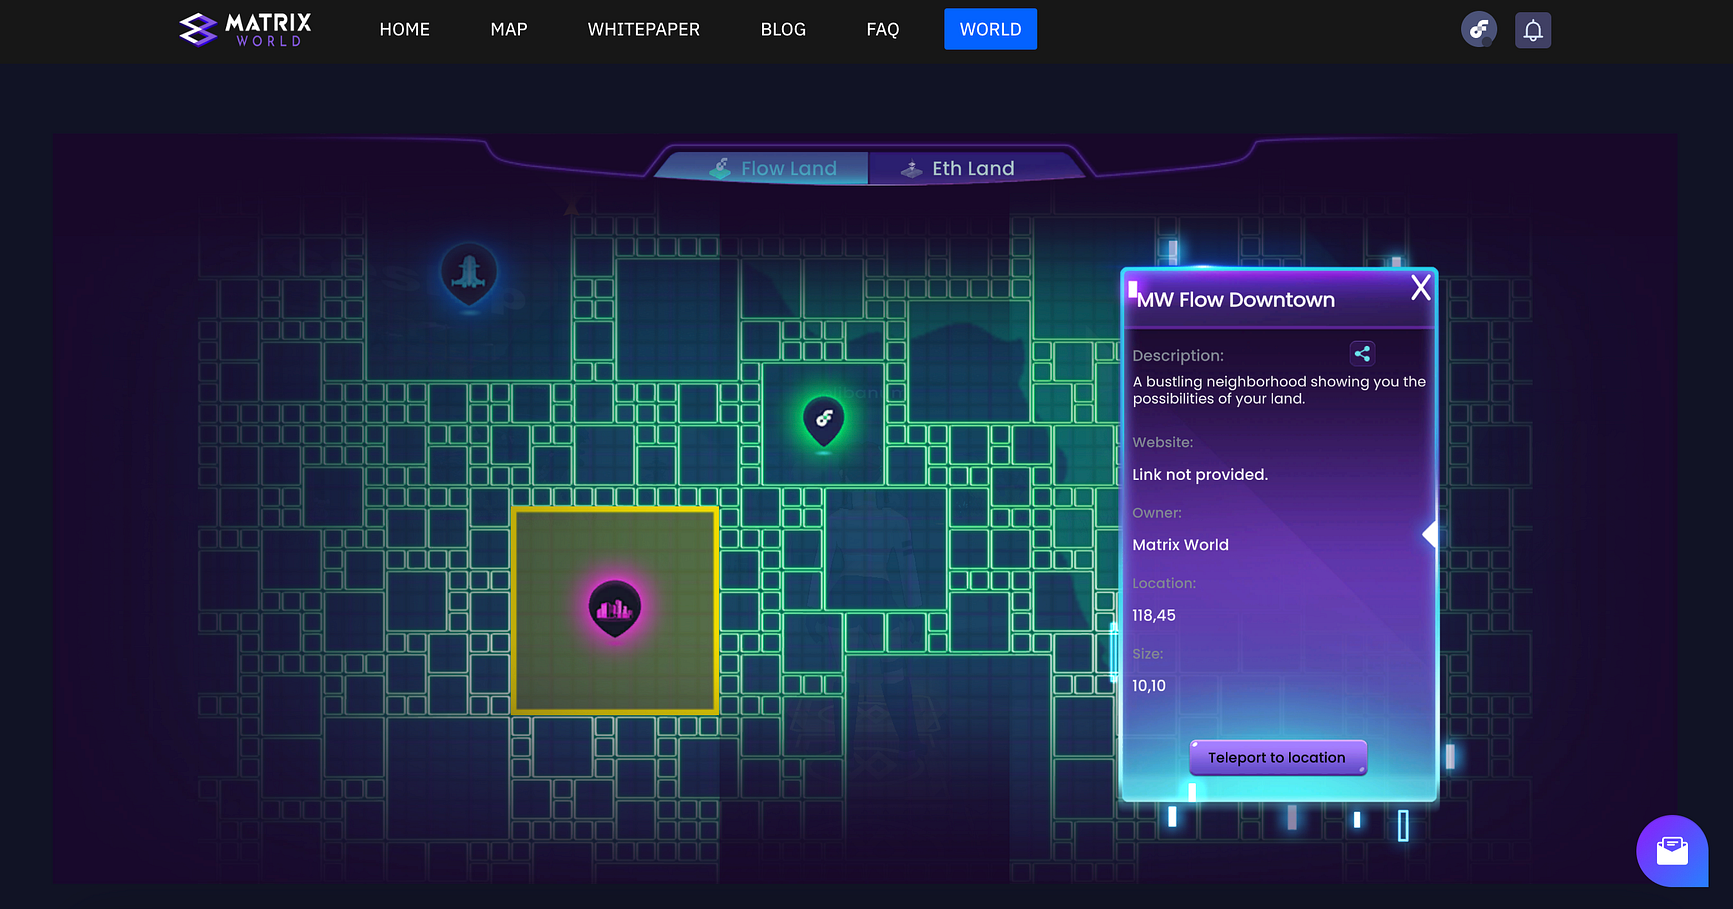Open the WHITEPAPER link
This screenshot has height=909, width=1733.
pyautogui.click(x=643, y=30)
